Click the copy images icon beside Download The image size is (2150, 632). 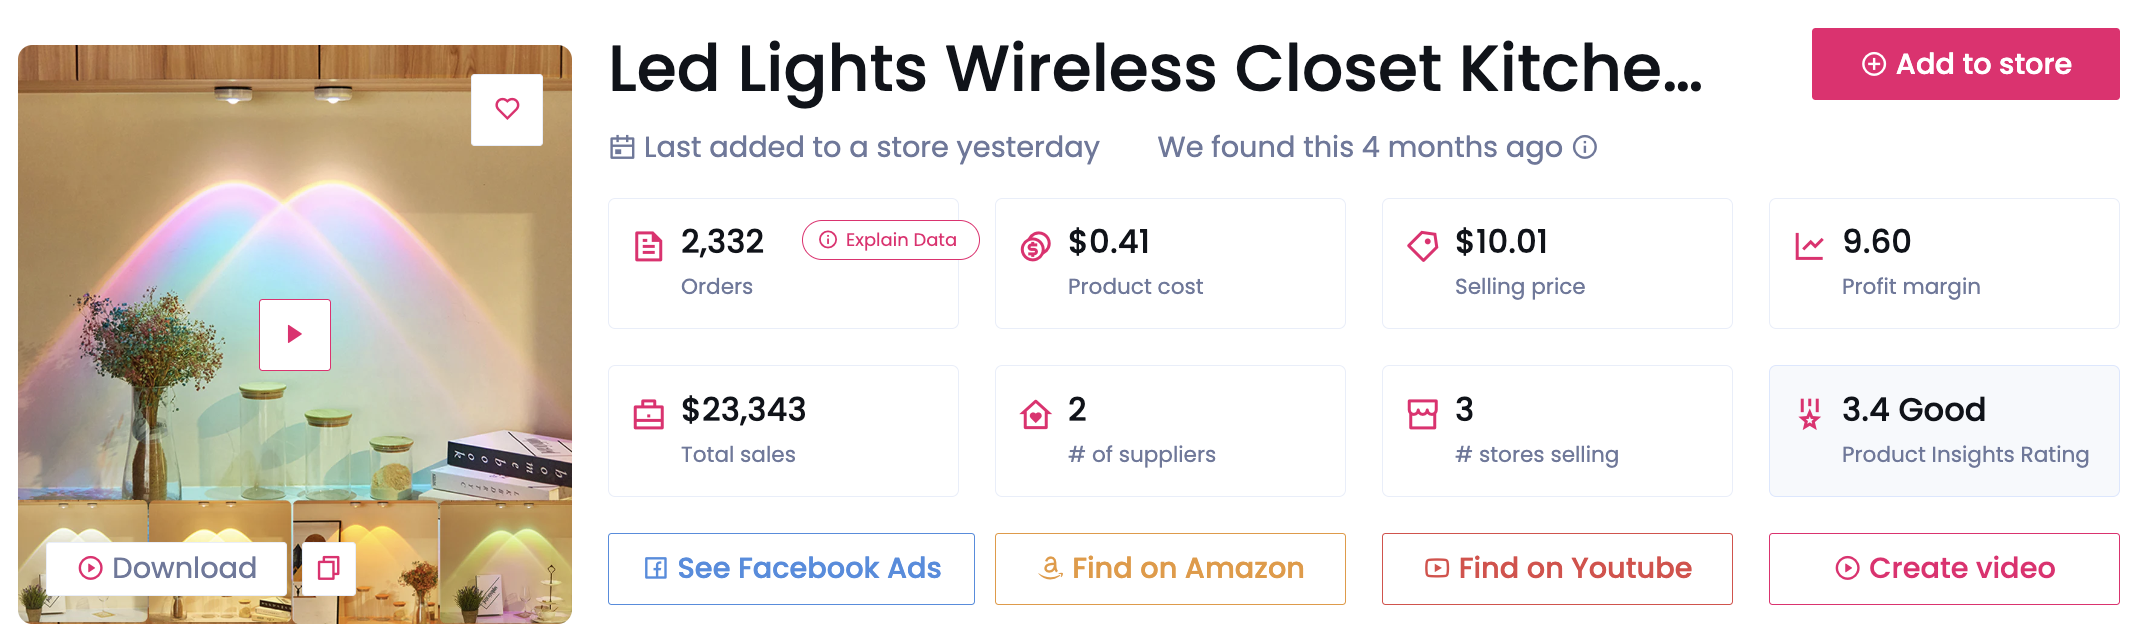click(328, 568)
